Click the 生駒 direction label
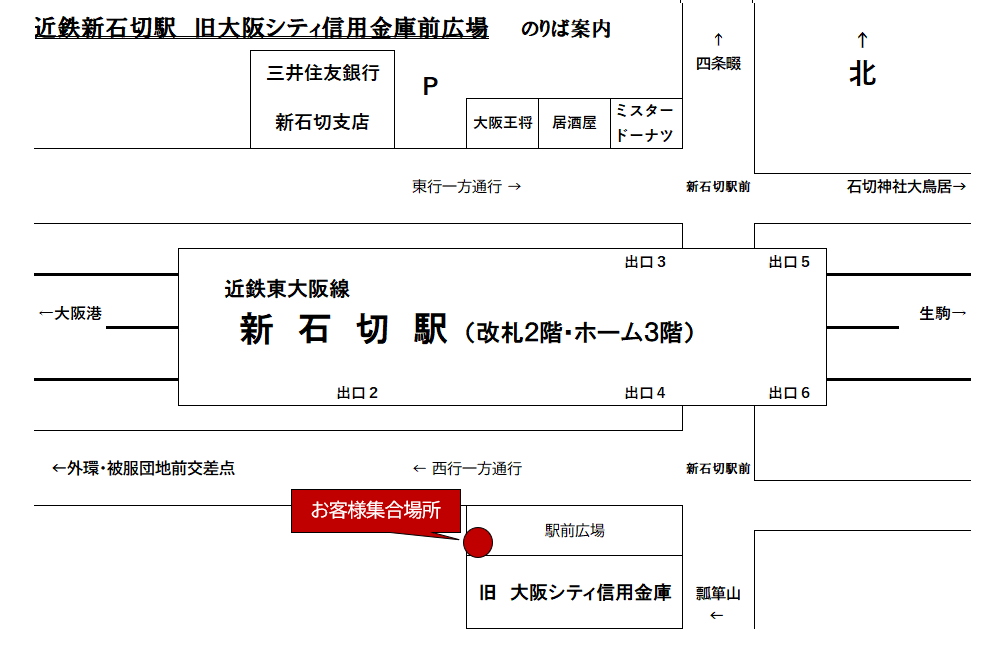The height and width of the screenshot is (649, 1000). [x=942, y=313]
